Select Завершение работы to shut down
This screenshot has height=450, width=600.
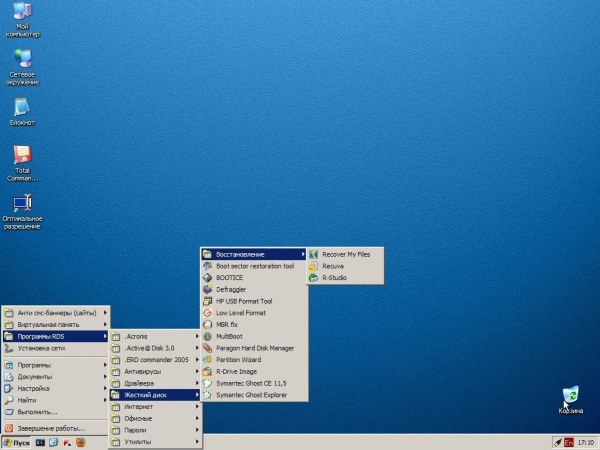click(49, 428)
